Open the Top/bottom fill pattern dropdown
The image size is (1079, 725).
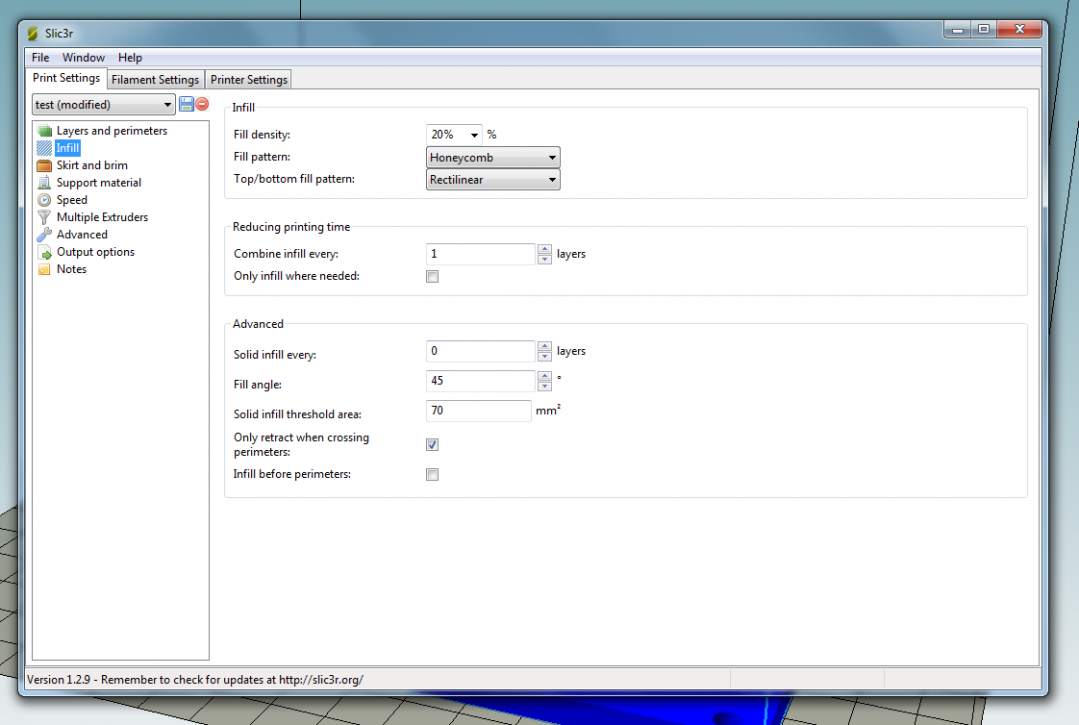493,180
